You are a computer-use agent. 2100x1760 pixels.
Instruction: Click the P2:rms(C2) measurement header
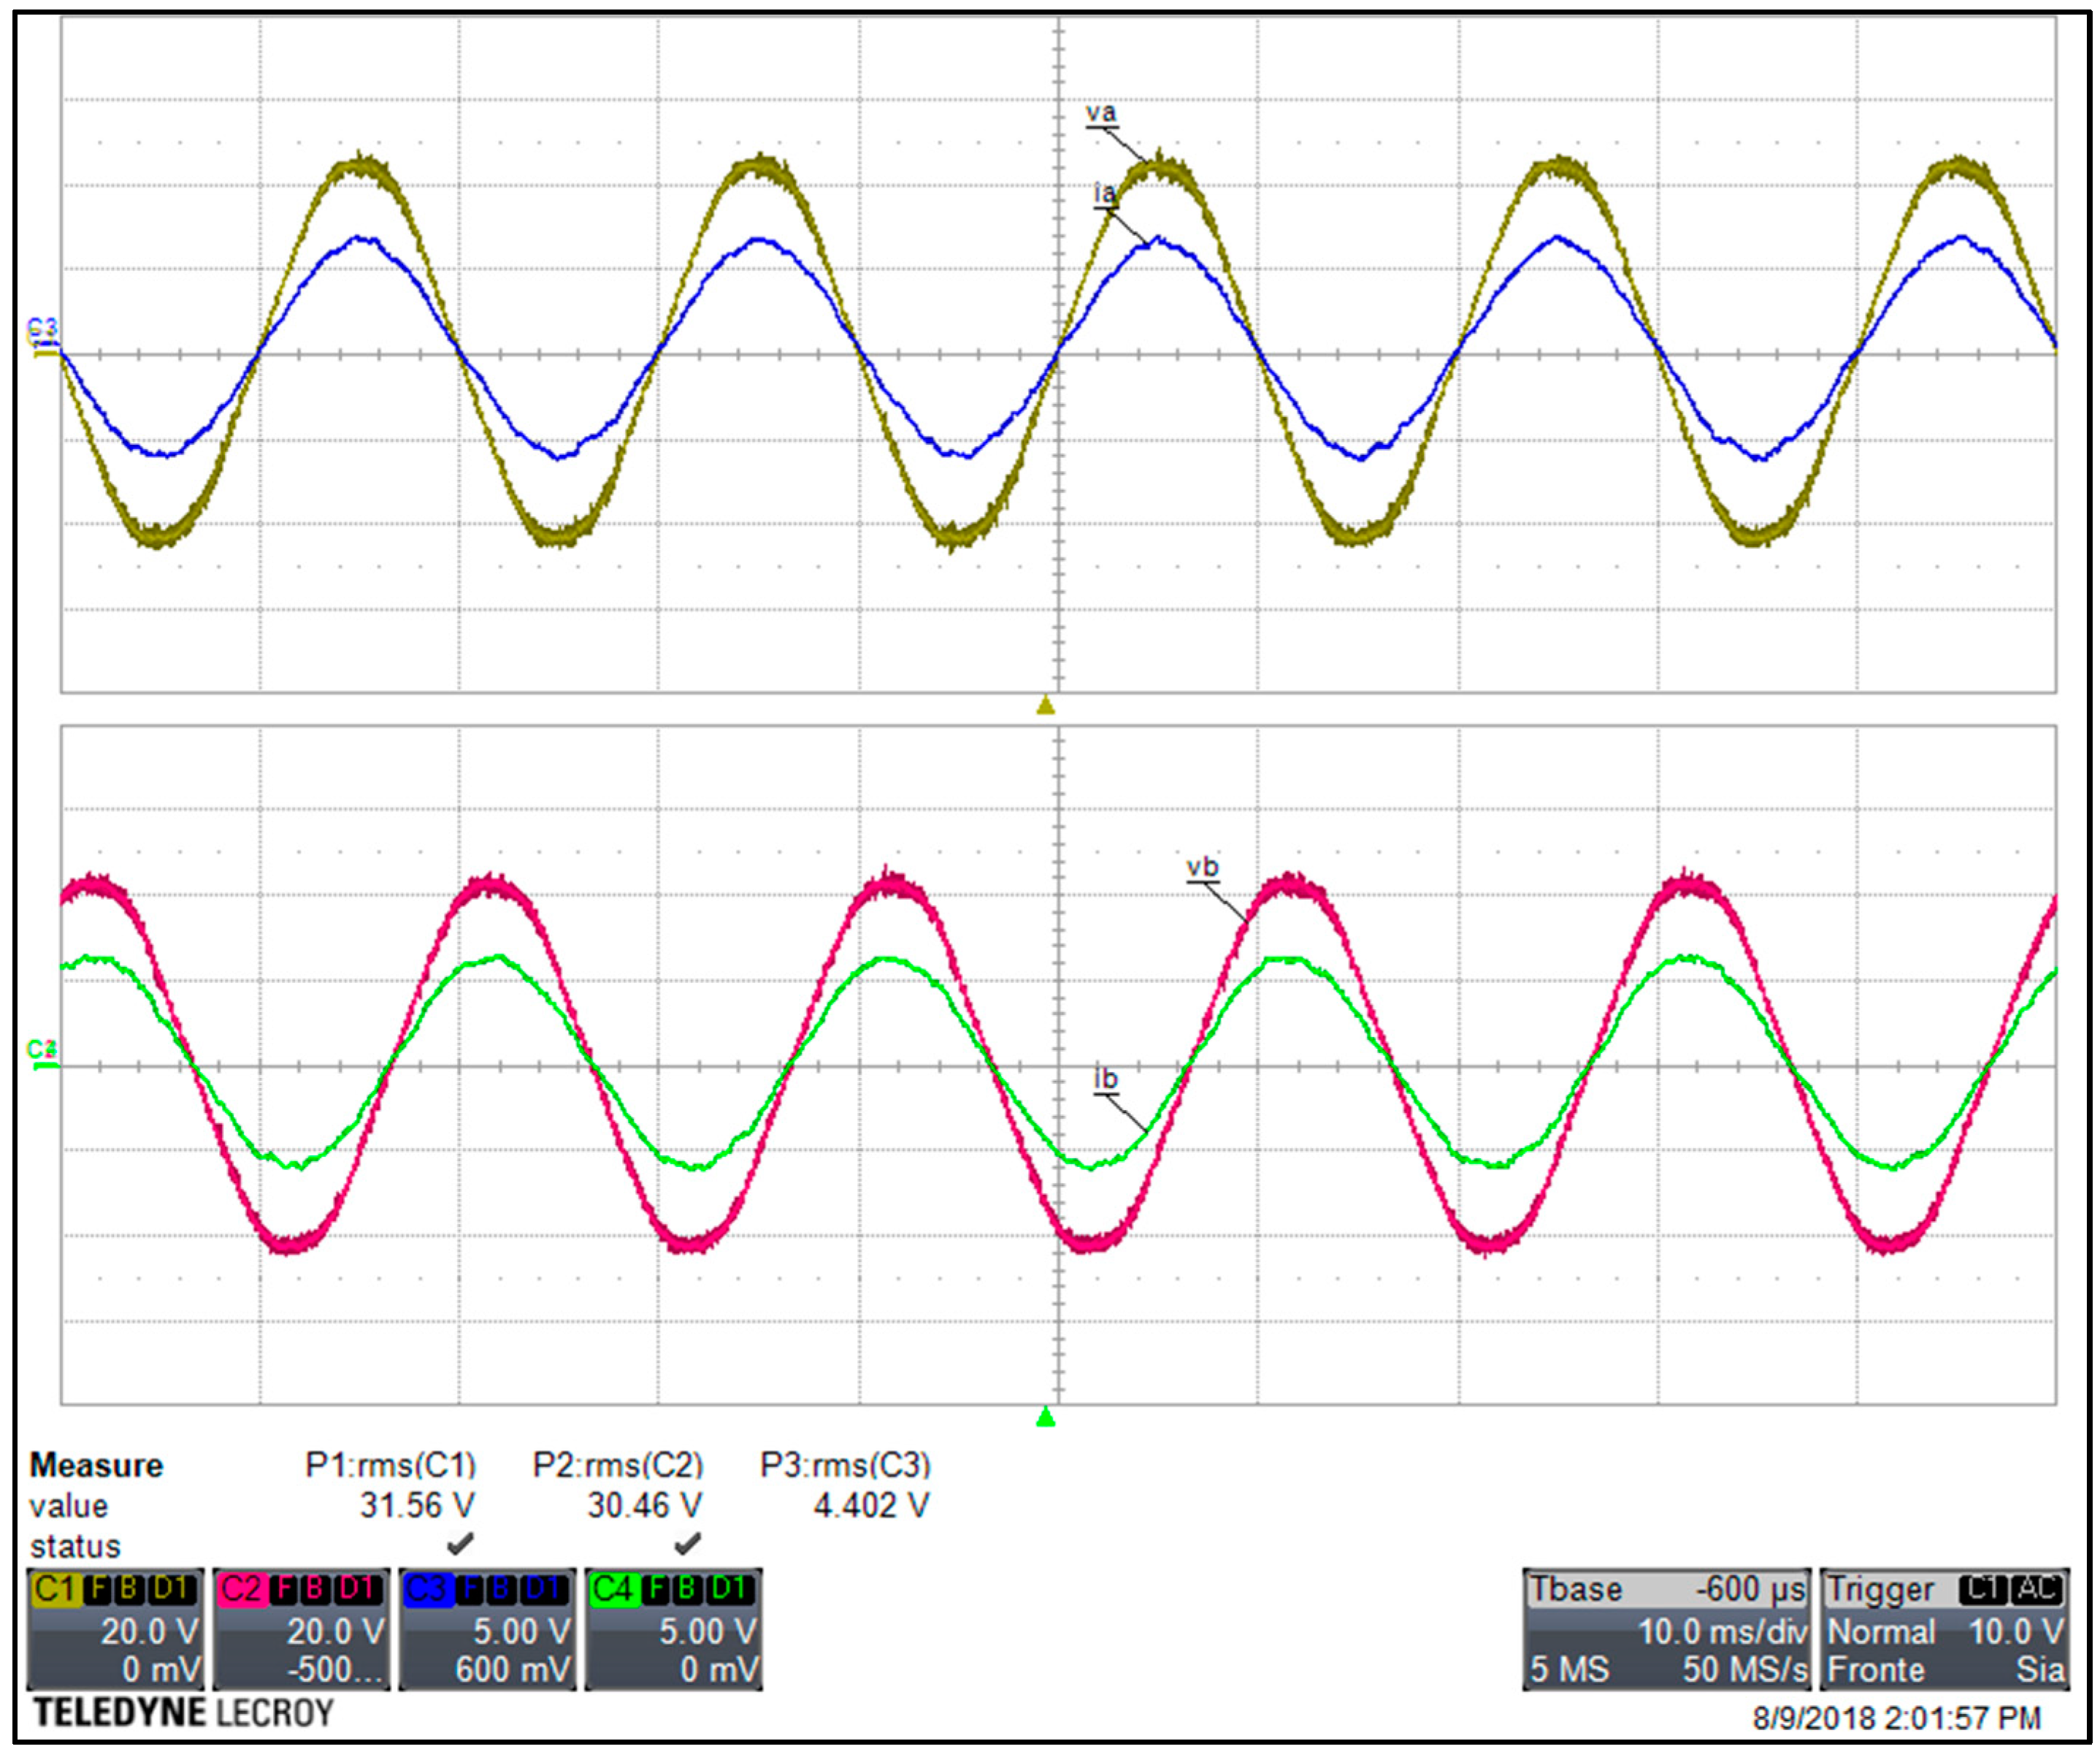click(618, 1465)
